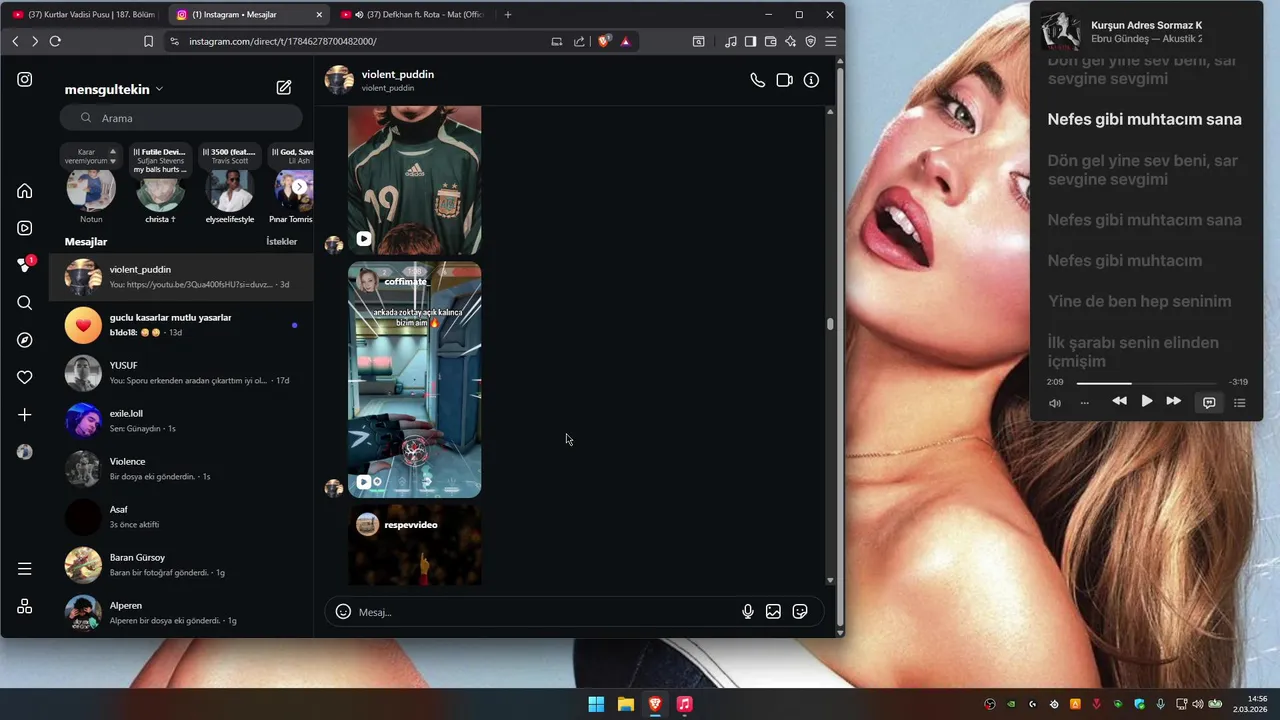Start a video call with violent_puddin
The height and width of the screenshot is (720, 1280).
point(784,80)
